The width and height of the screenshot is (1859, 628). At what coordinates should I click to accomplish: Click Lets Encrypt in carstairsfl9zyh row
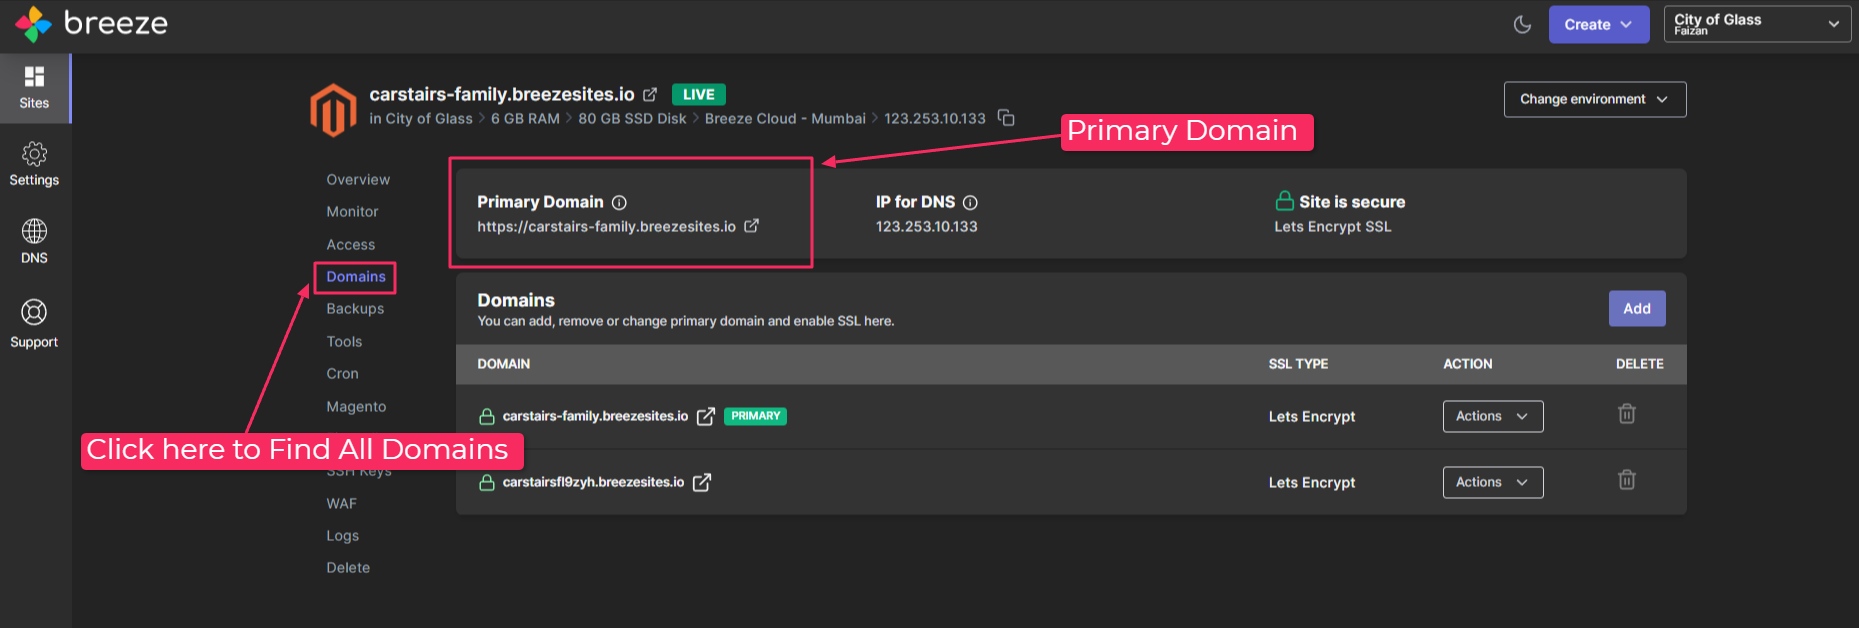1312,482
